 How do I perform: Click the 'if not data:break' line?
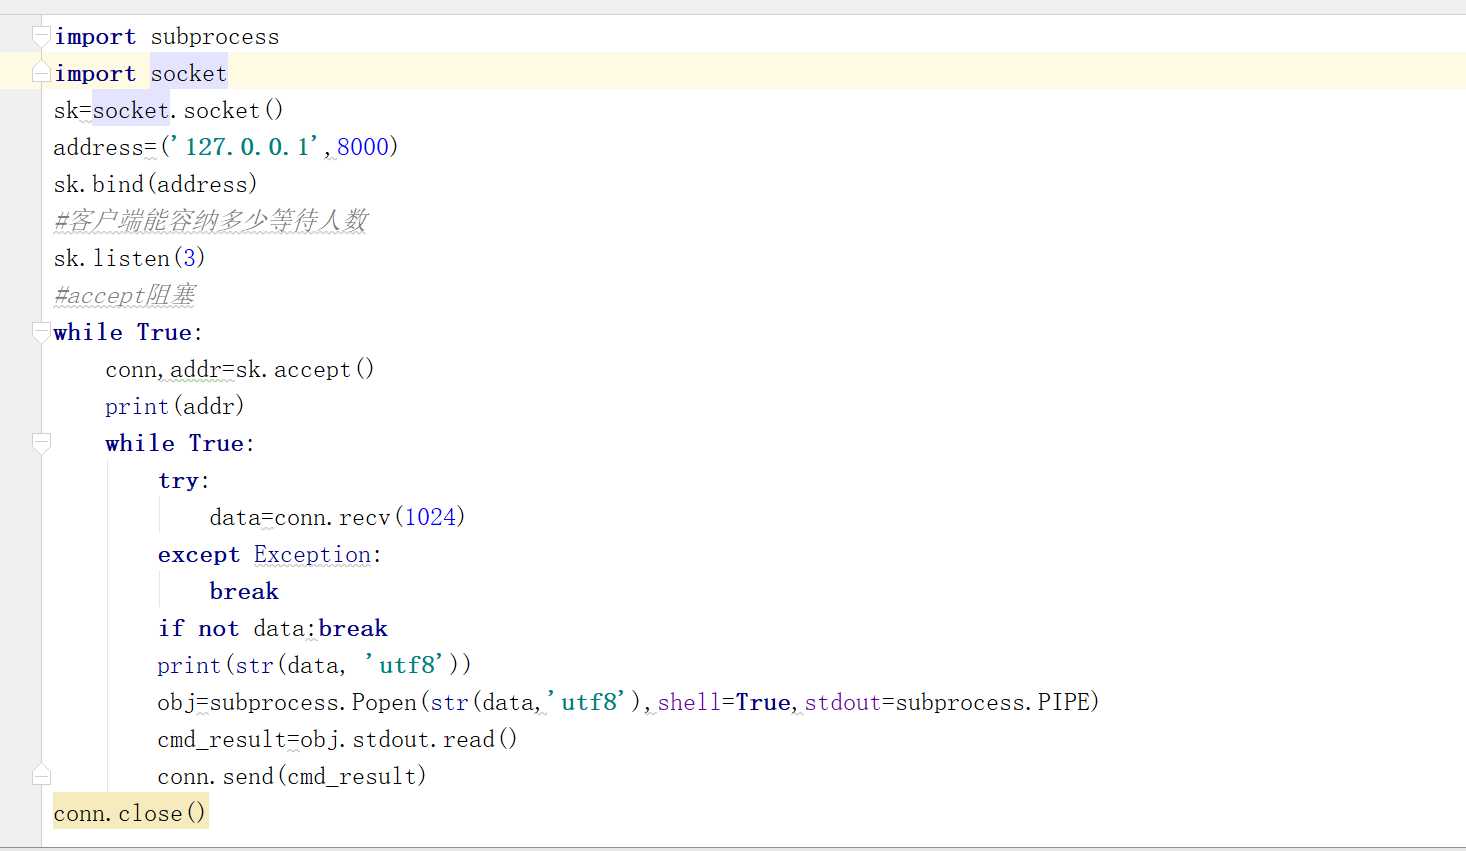(x=272, y=629)
